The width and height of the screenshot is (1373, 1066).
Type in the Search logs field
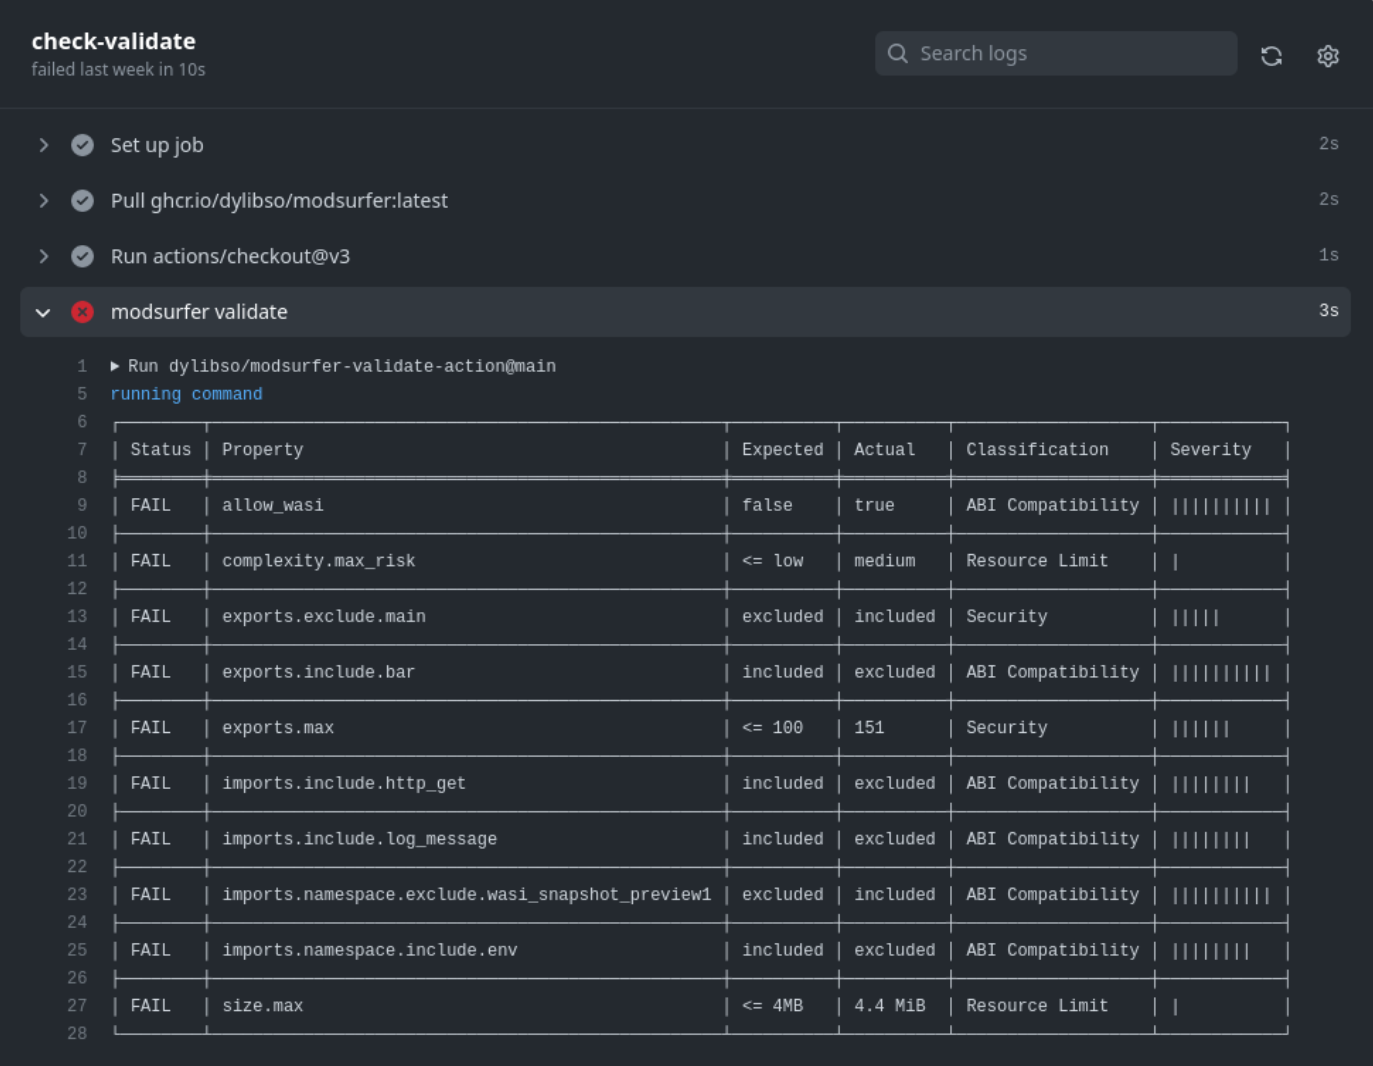pyautogui.click(x=1070, y=54)
